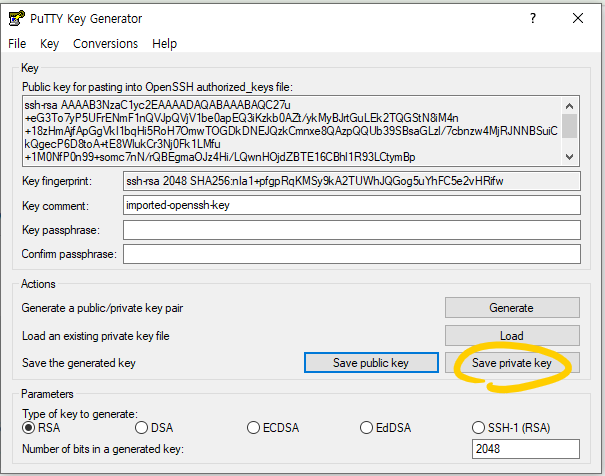Click the public key scrollbar thumb

(569, 126)
